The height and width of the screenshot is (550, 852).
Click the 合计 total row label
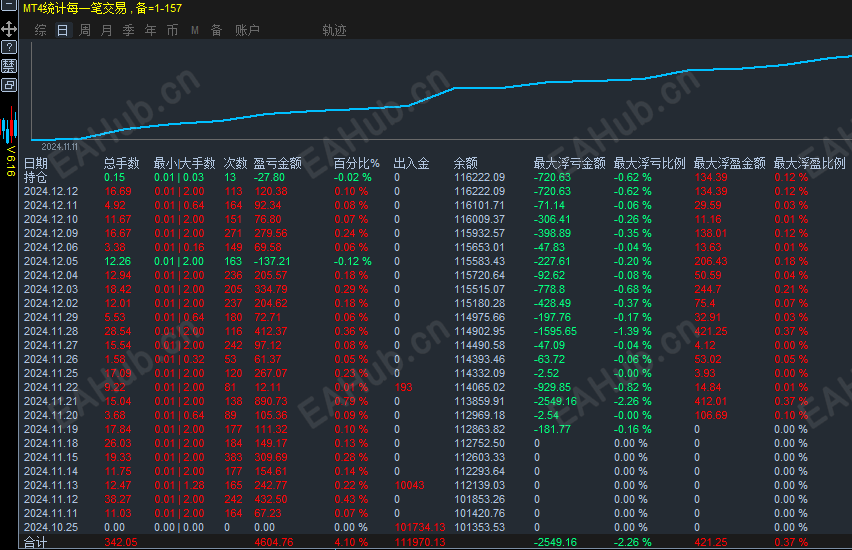(x=36, y=542)
